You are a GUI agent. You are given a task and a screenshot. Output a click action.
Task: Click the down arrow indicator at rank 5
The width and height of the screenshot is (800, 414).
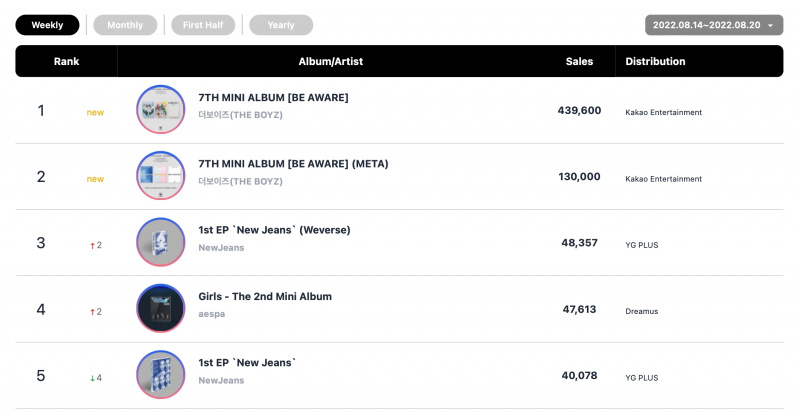92,378
